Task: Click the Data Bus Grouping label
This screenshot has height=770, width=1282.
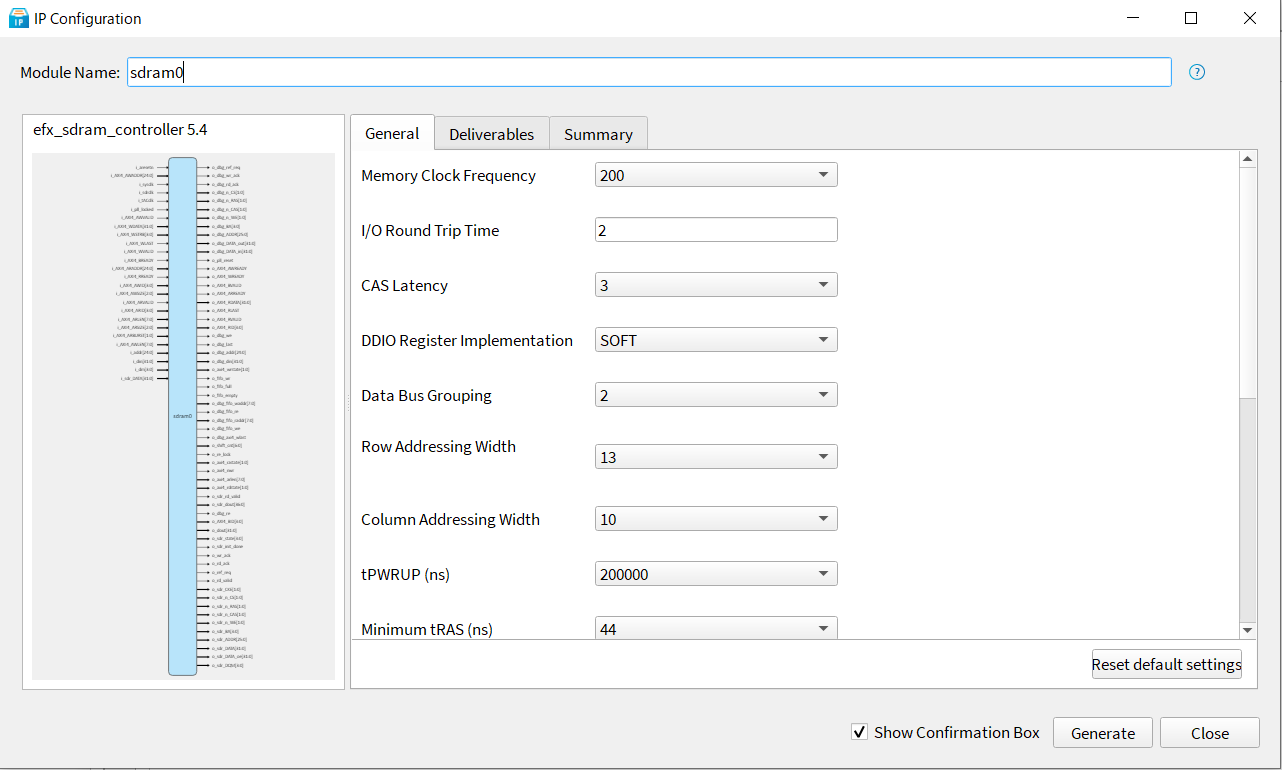Action: click(426, 395)
